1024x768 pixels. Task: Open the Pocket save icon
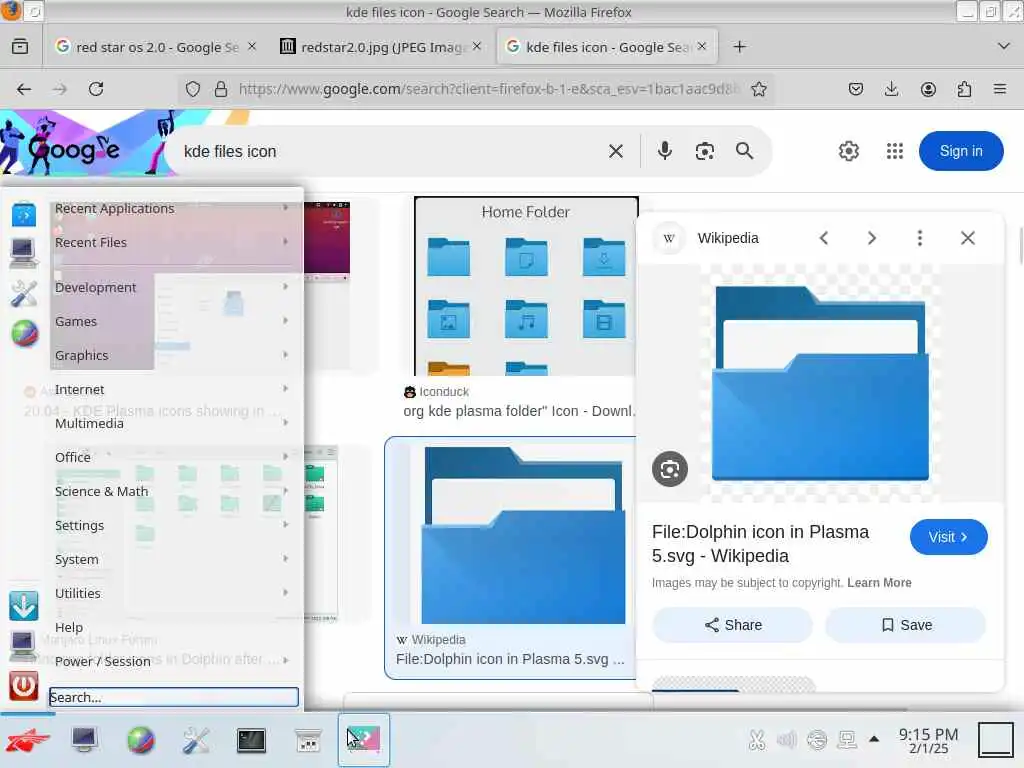pyautogui.click(x=856, y=89)
